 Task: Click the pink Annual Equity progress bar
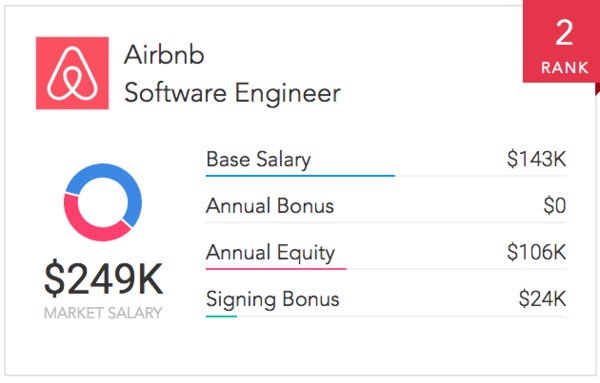(x=276, y=269)
